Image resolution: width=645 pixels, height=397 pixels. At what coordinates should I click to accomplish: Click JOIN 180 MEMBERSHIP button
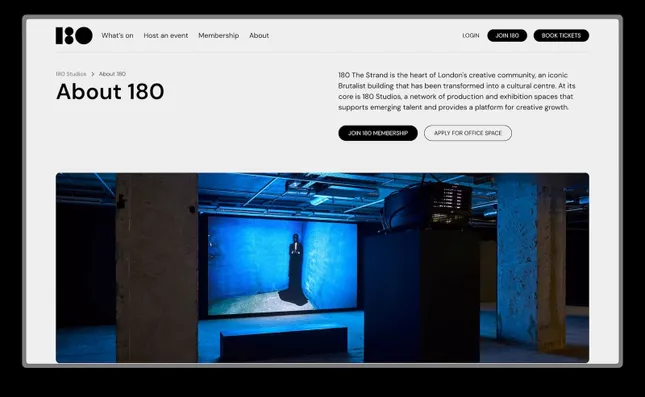(x=378, y=133)
